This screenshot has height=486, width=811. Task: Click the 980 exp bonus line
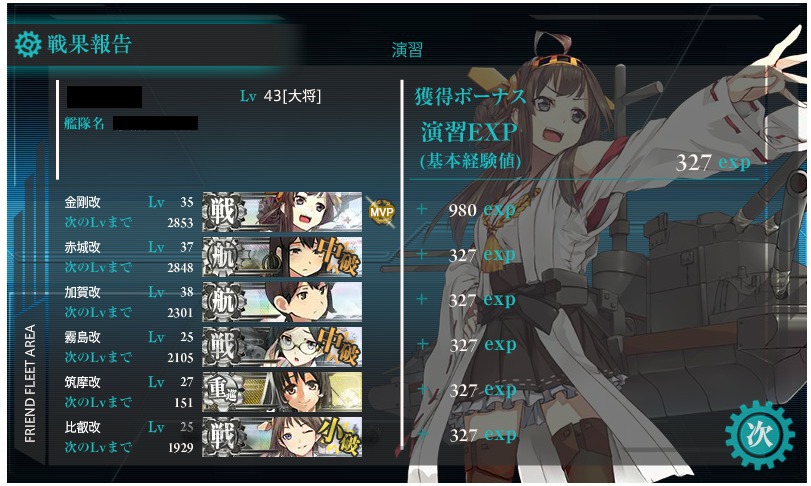482,210
